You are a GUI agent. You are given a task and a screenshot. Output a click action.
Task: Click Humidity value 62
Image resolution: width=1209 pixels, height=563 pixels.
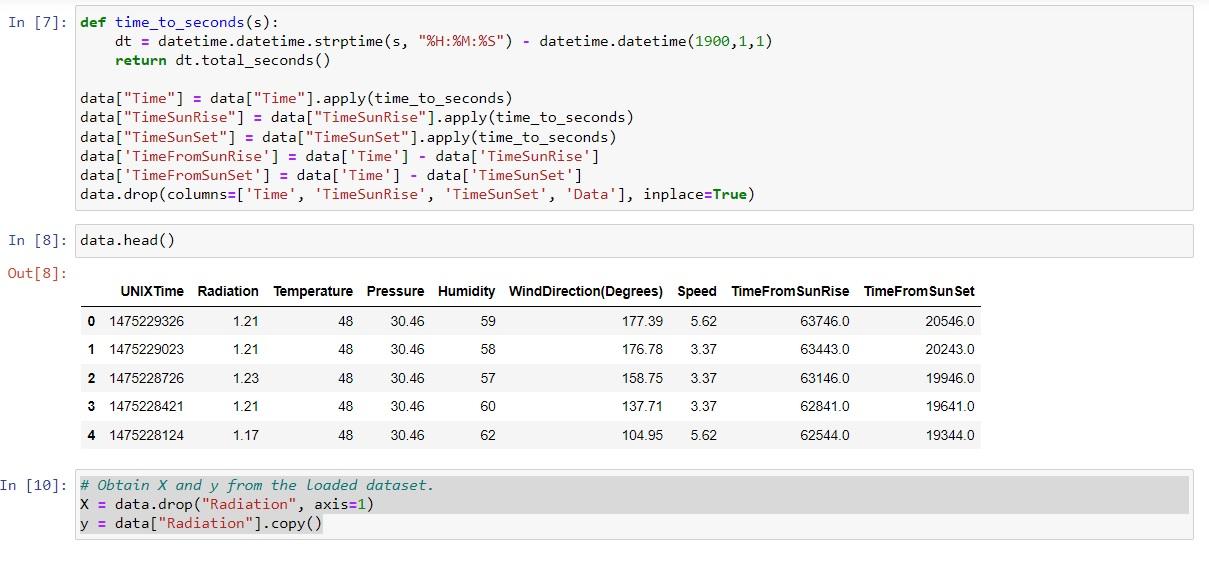point(487,435)
